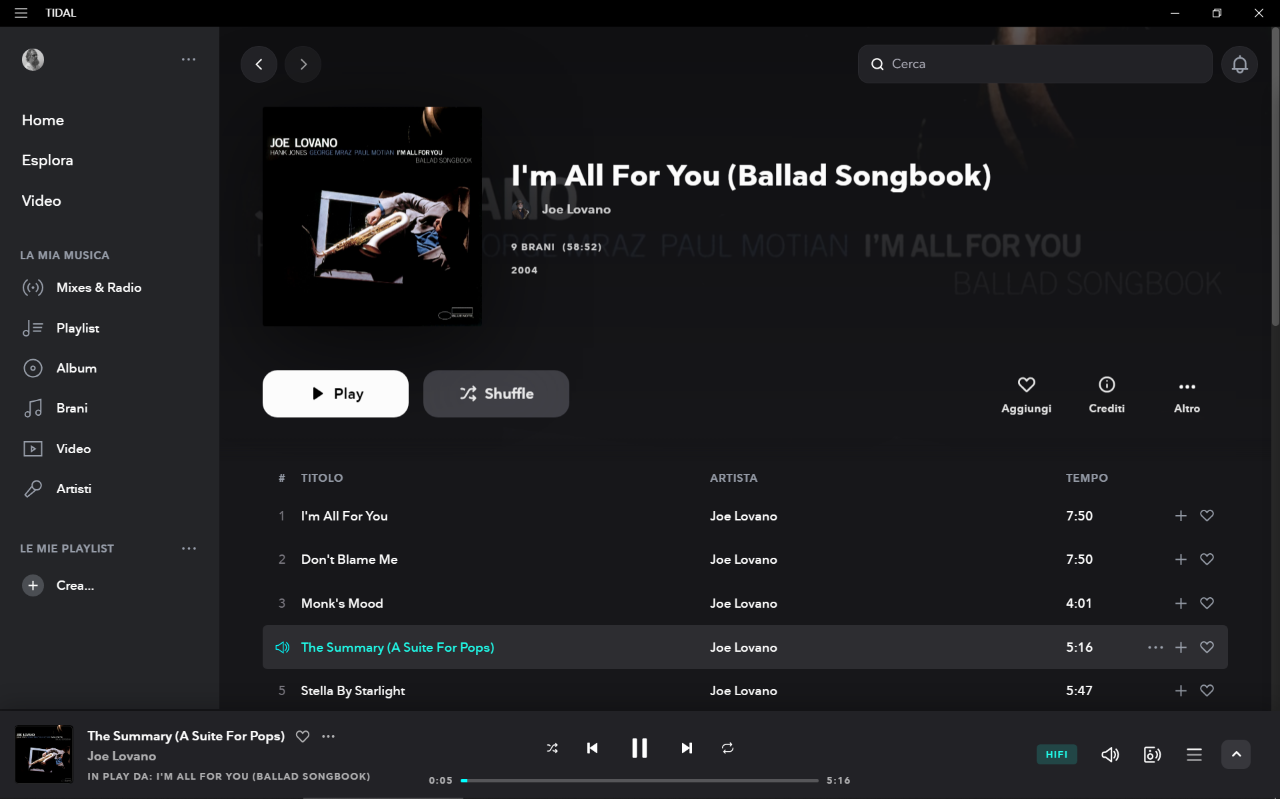1280x799 pixels.
Task: Click the Cerca search field
Action: coord(1035,64)
